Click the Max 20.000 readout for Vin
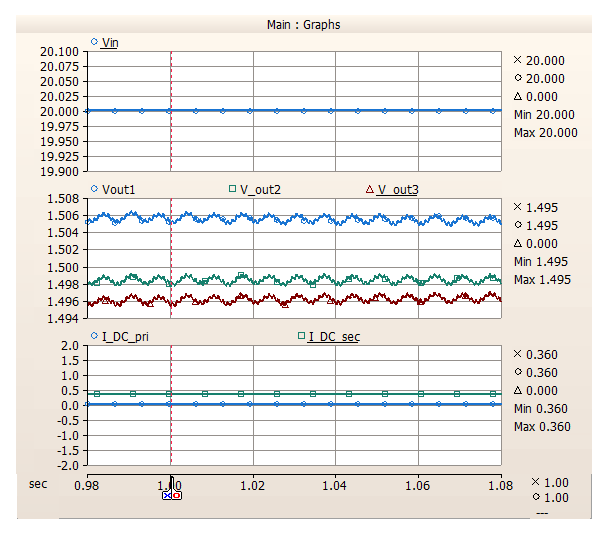This screenshot has width=606, height=534. tap(545, 132)
